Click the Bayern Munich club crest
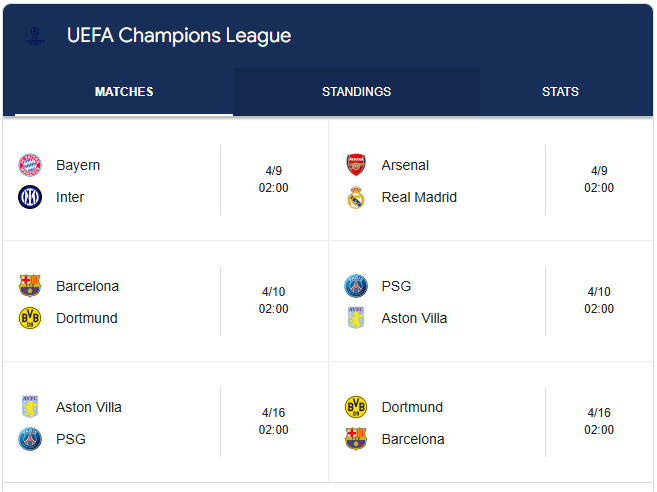 click(30, 165)
